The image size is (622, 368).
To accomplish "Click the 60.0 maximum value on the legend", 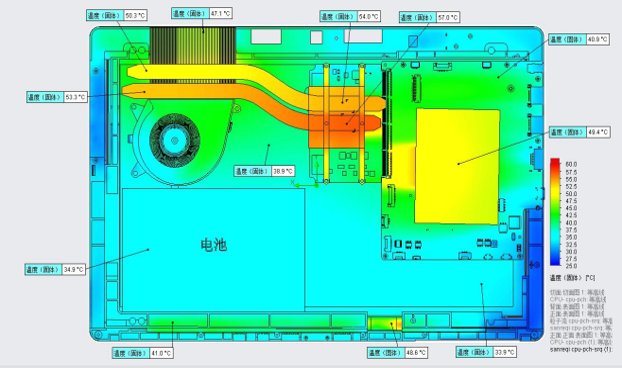I will [571, 164].
